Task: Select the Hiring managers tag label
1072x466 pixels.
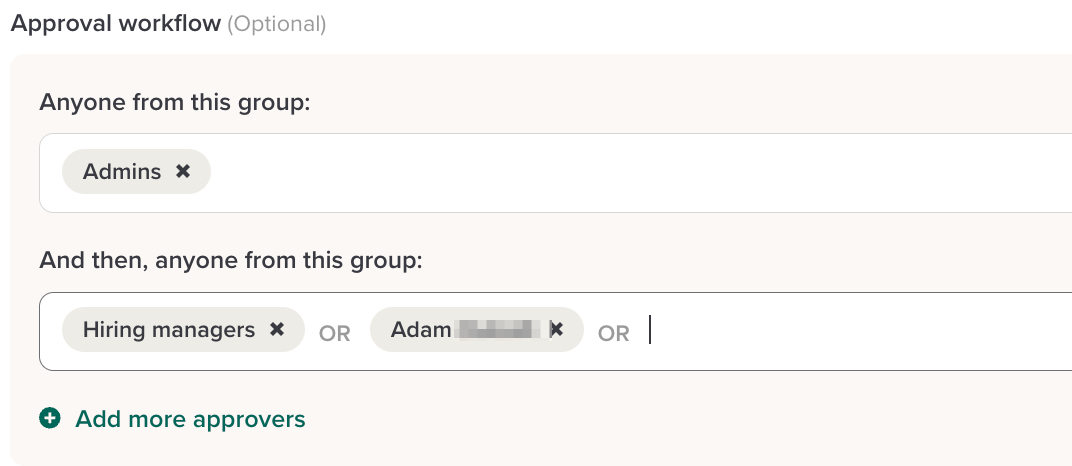Action: pos(169,329)
